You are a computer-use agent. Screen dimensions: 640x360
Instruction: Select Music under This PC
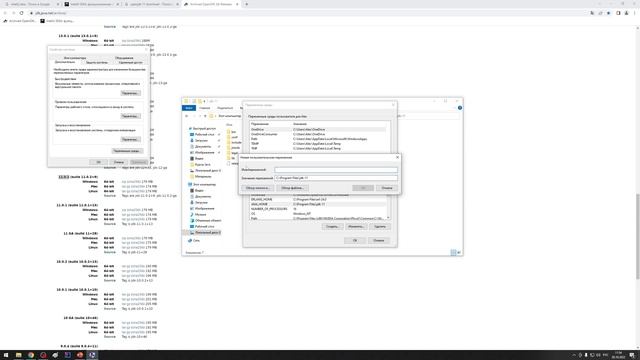[198, 214]
